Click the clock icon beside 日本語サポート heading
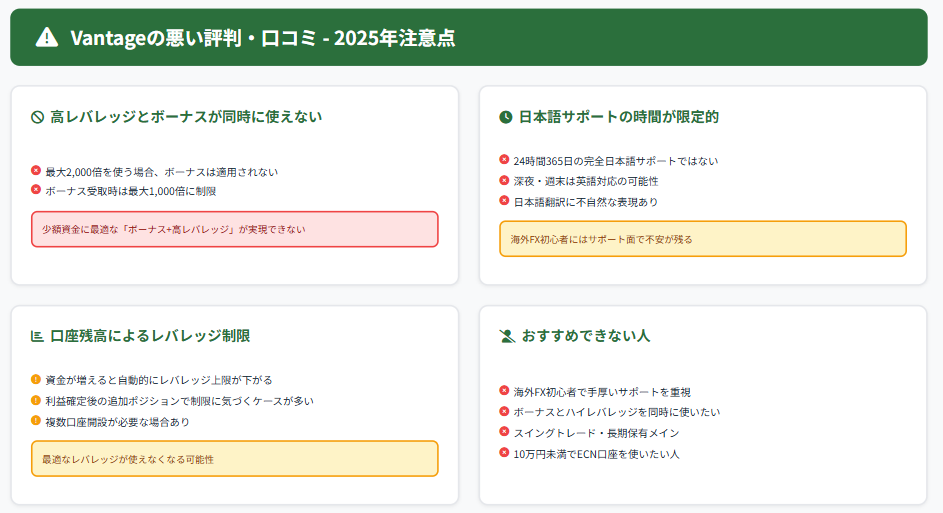 (x=505, y=117)
